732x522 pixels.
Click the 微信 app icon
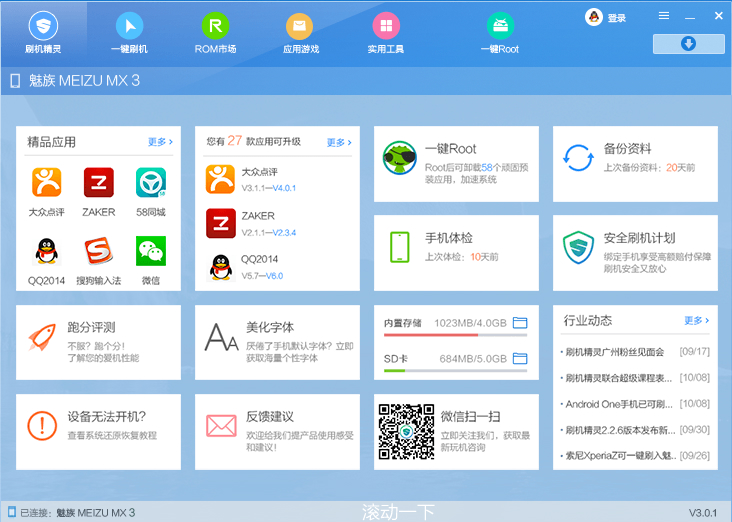click(x=151, y=251)
